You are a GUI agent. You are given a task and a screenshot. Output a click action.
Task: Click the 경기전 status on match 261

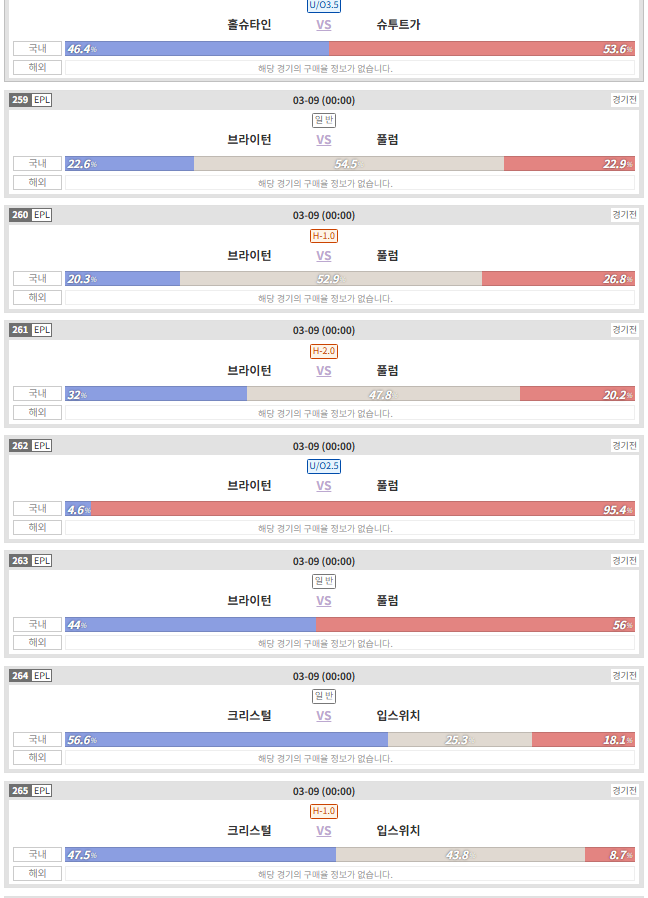click(625, 330)
